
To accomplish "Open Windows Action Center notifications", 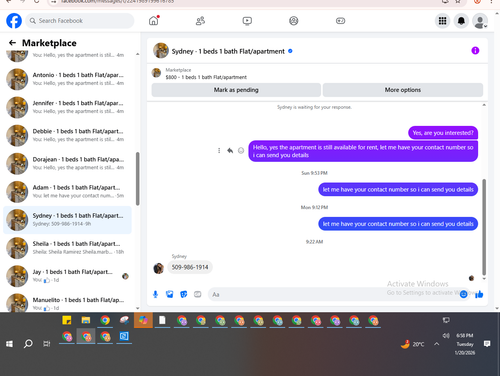I will (487, 344).
